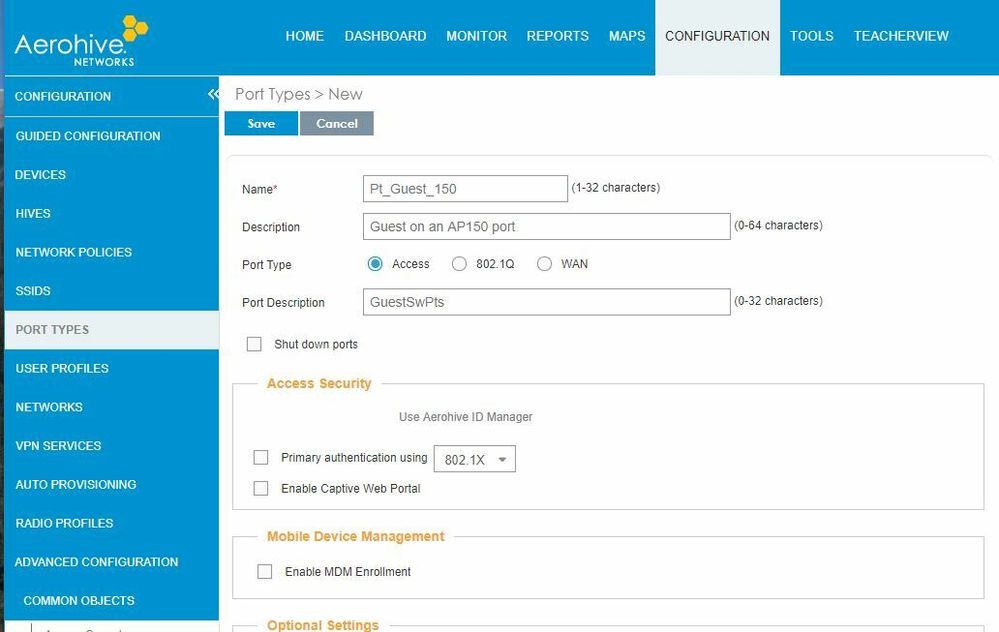Image resolution: width=999 pixels, height=632 pixels.
Task: Click the Access Security section heading
Action: [319, 384]
